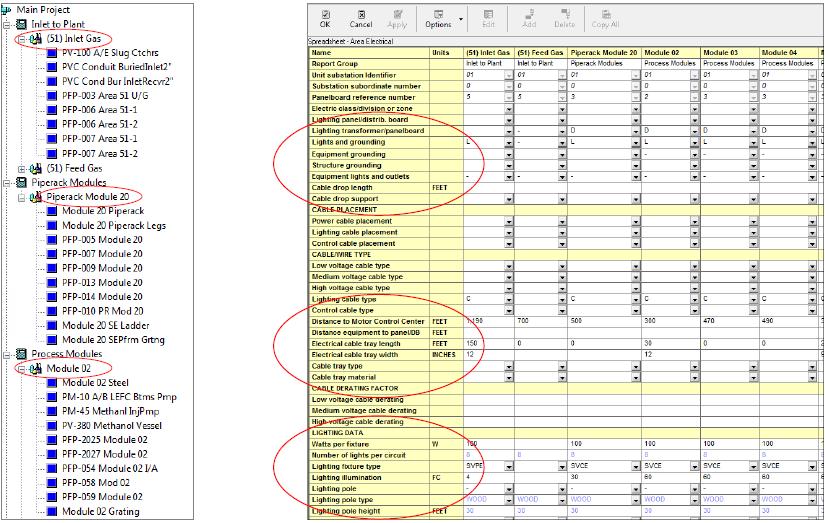The height and width of the screenshot is (523, 825).
Task: Select the Piperack Module 20 area icon
Action: coord(36,197)
